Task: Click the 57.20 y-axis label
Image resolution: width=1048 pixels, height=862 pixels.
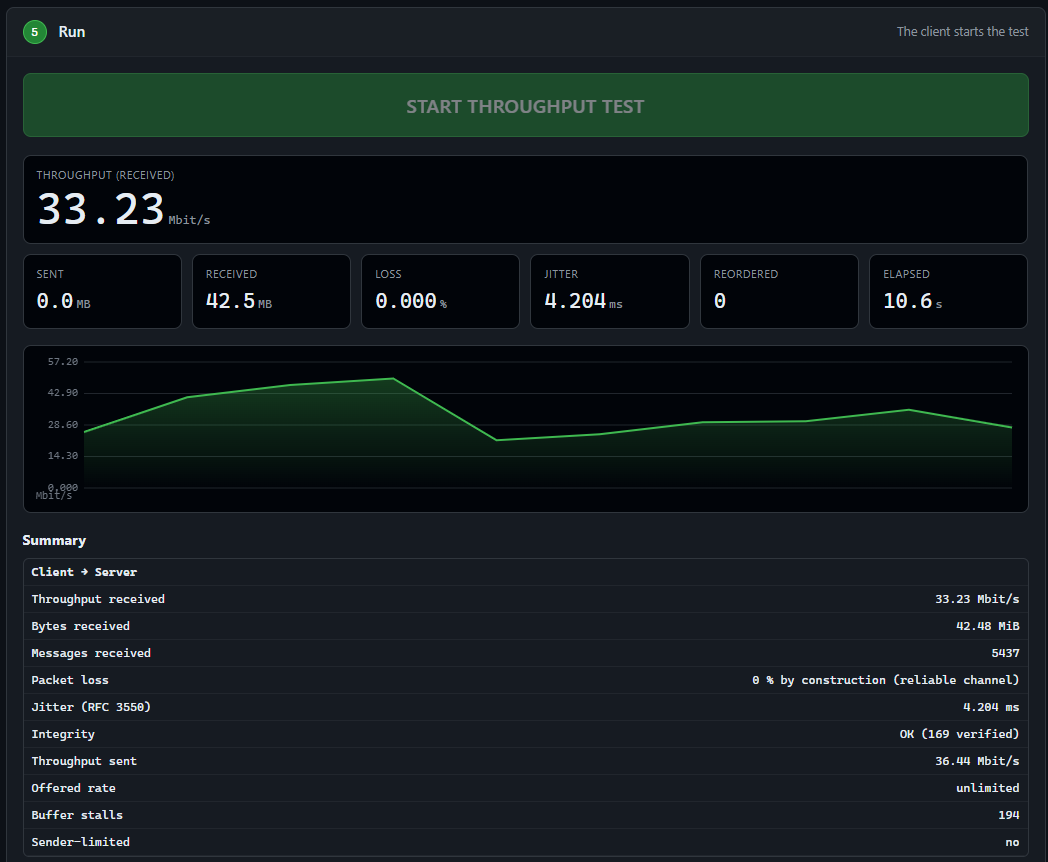Action: point(63,362)
